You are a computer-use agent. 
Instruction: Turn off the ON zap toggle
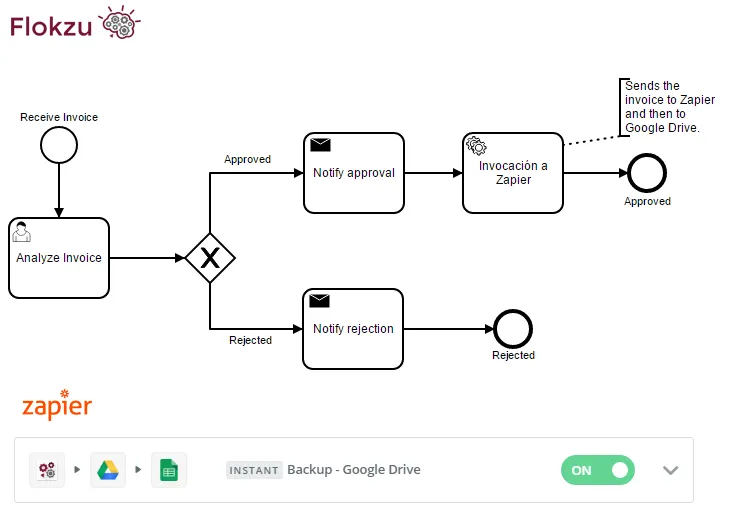[x=598, y=470]
